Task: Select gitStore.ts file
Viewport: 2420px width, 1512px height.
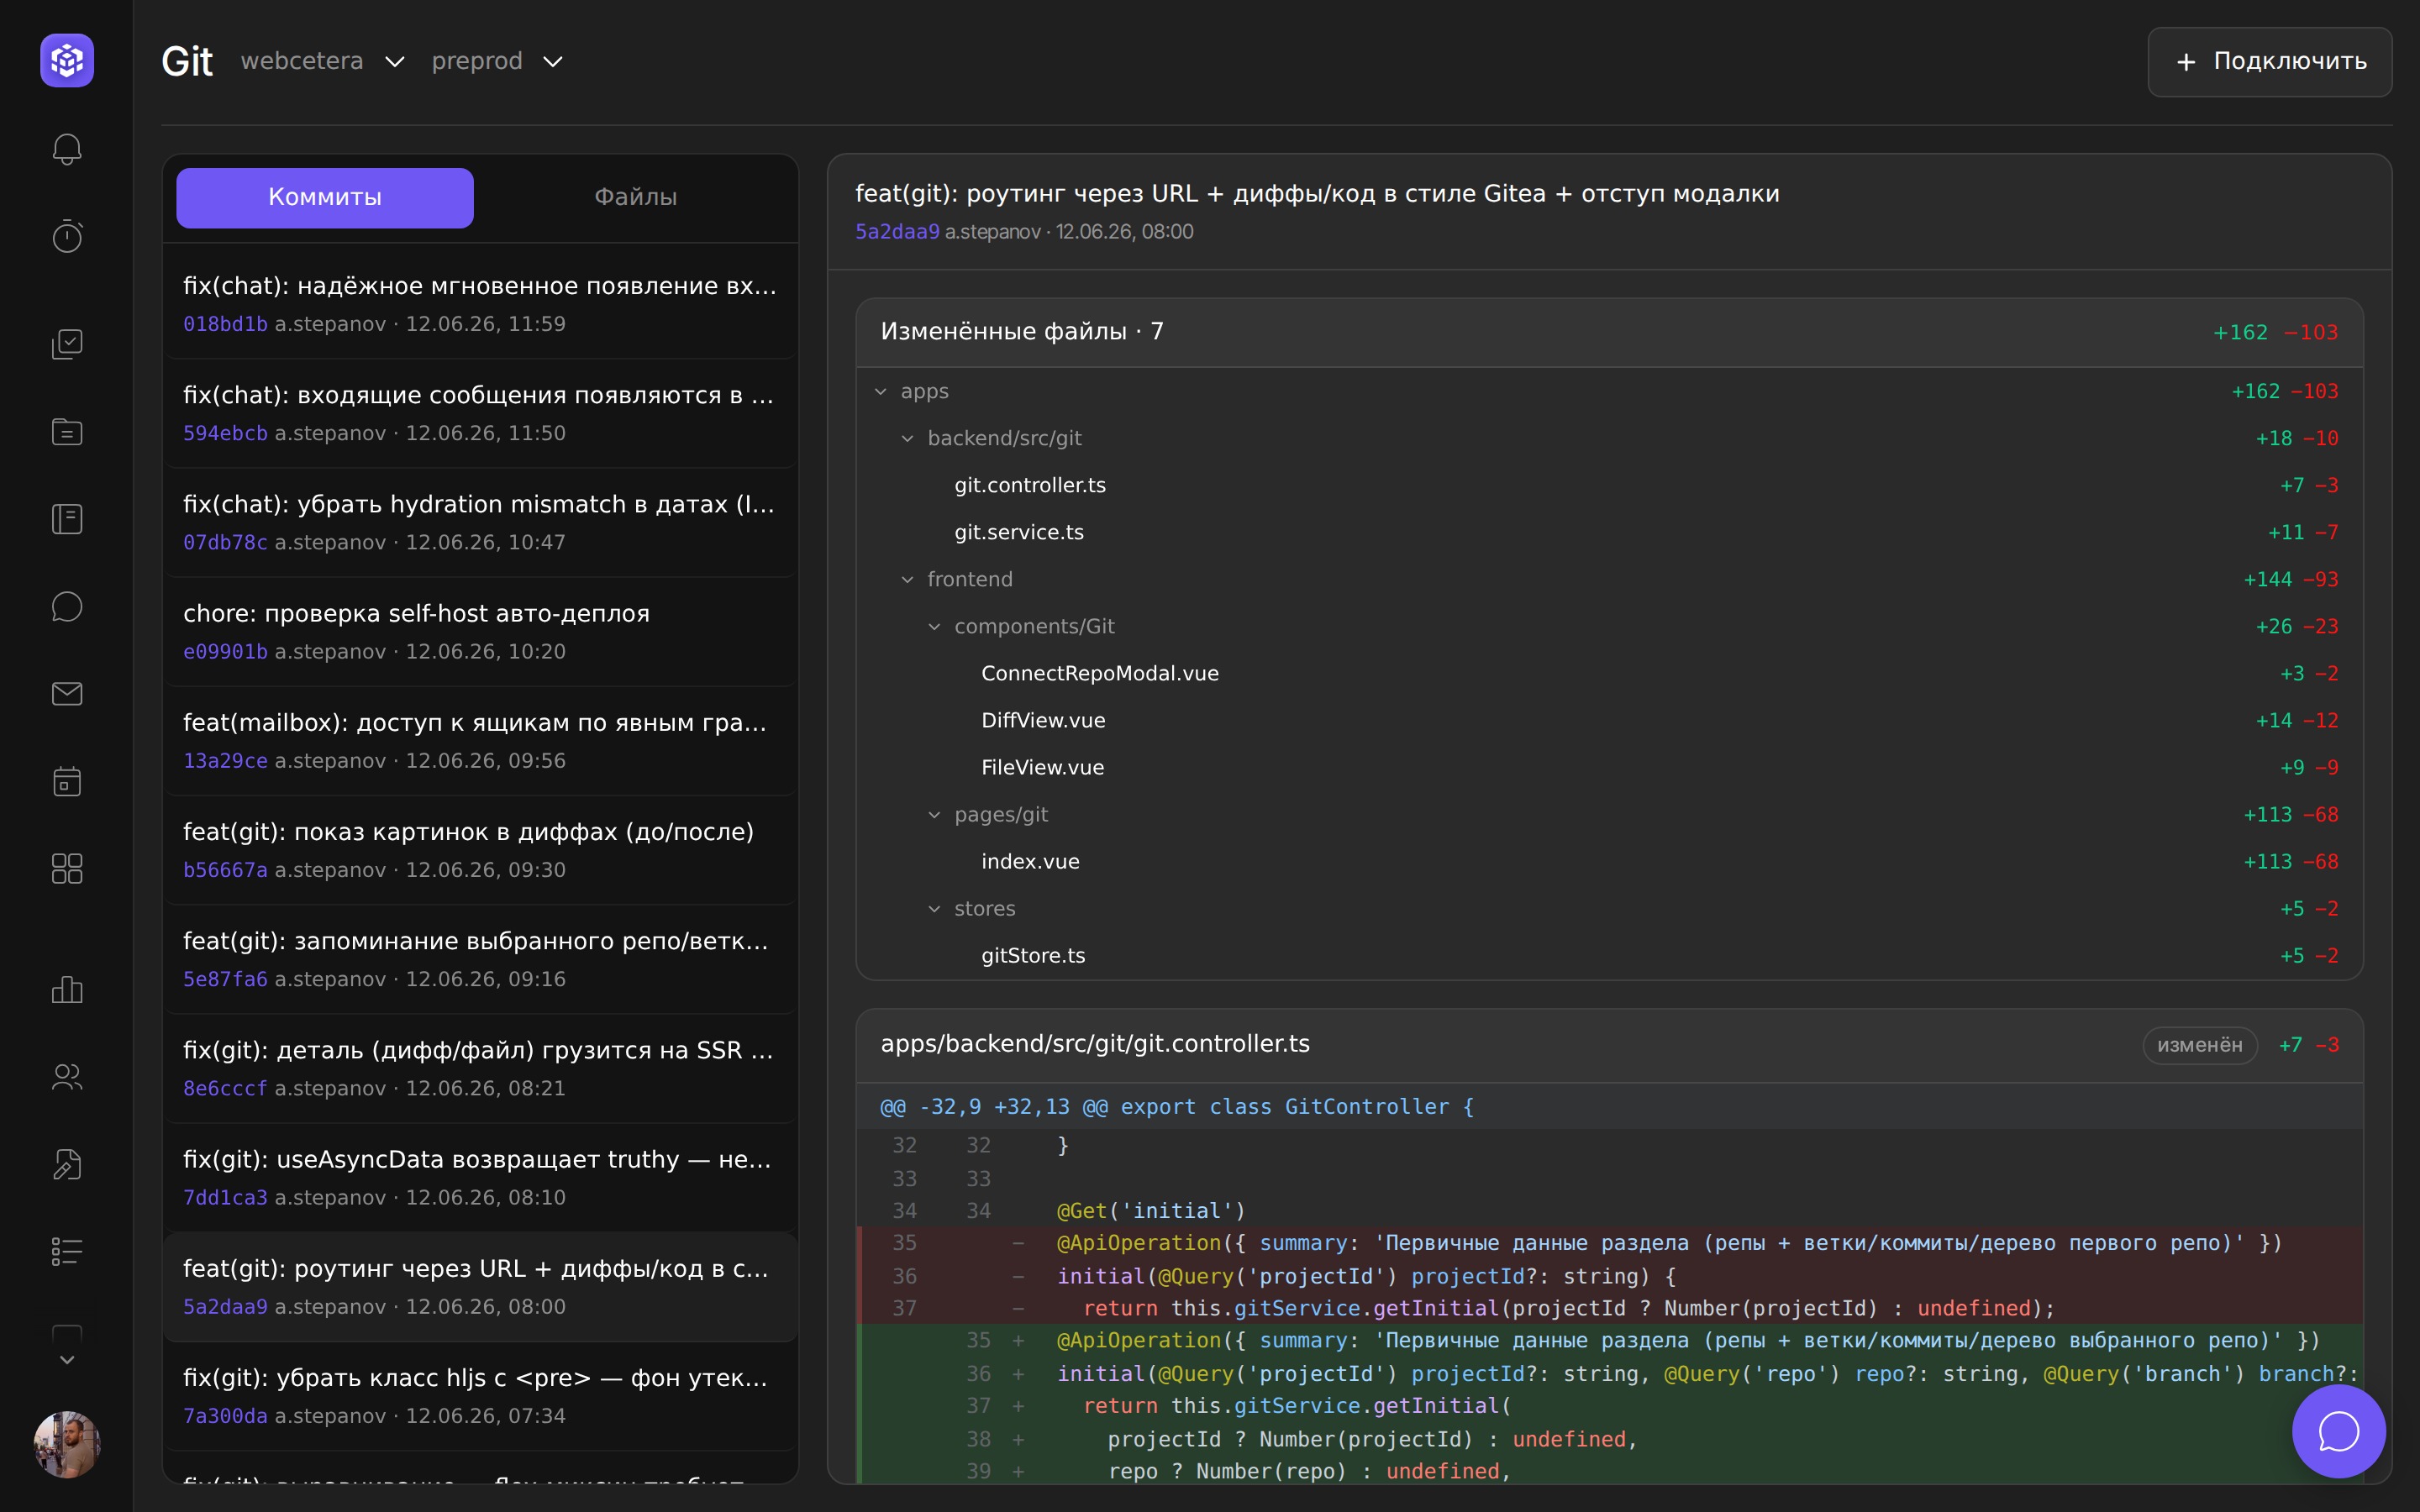Action: (1610, 955)
